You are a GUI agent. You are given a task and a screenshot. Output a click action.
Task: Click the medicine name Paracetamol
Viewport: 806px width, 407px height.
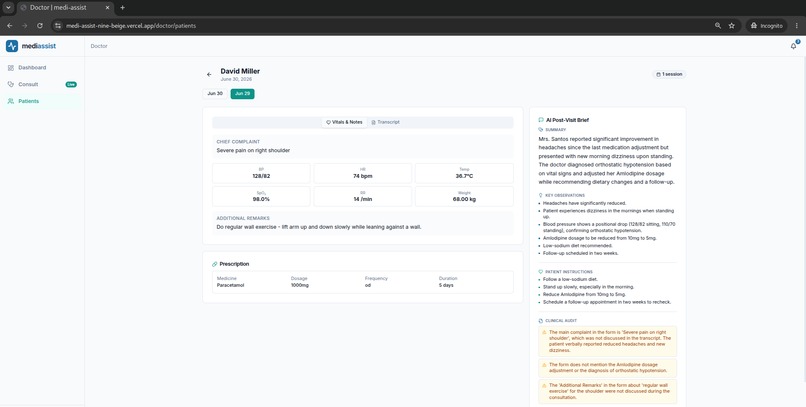pos(231,285)
